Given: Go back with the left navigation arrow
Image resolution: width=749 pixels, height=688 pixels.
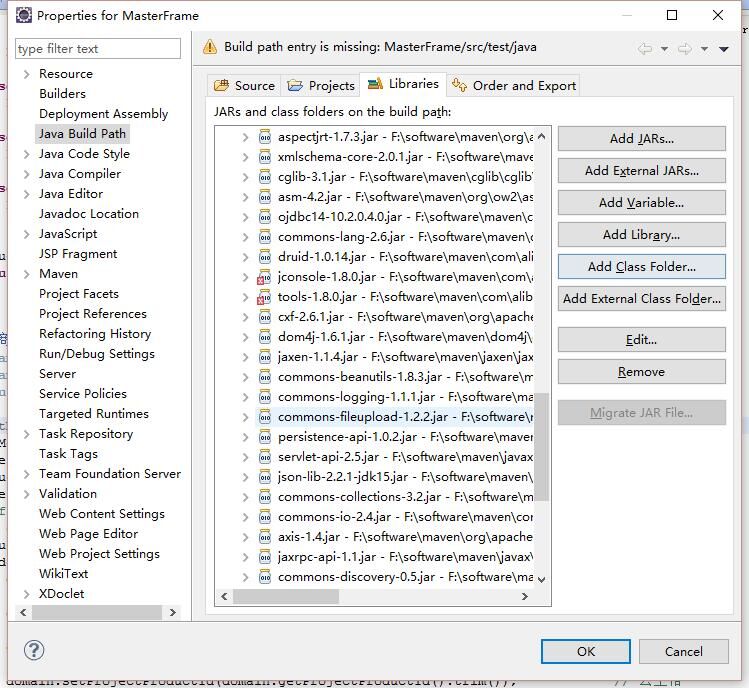Looking at the screenshot, I should tap(645, 48).
